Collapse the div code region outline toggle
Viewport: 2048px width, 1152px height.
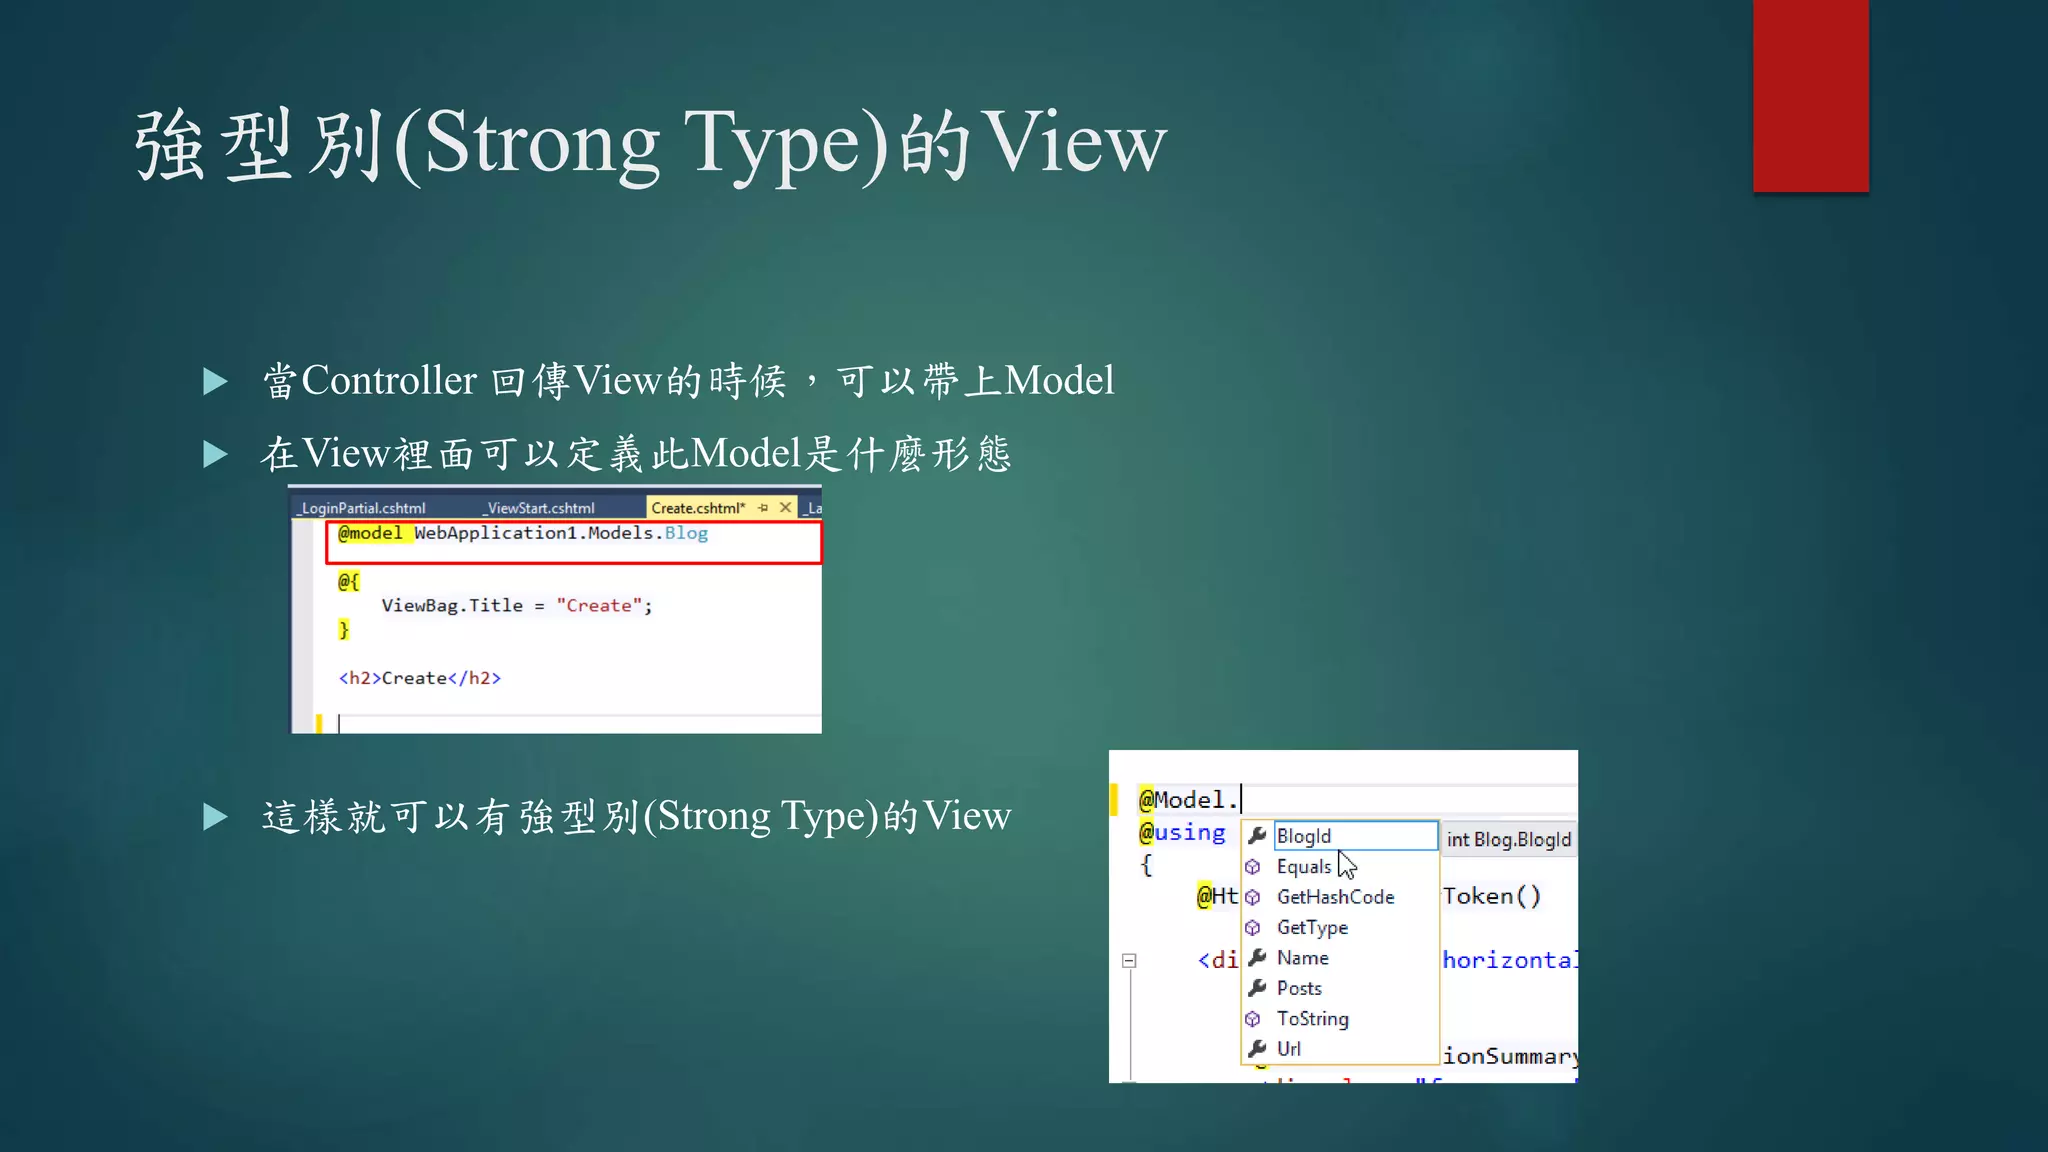1129,961
